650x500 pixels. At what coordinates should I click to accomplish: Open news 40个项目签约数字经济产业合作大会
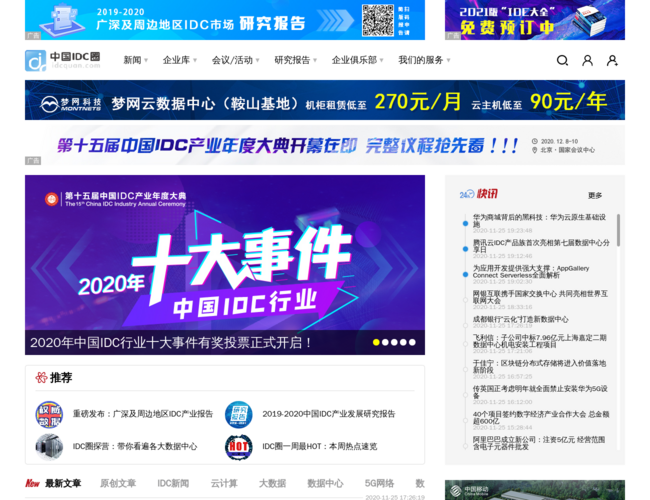point(541,417)
